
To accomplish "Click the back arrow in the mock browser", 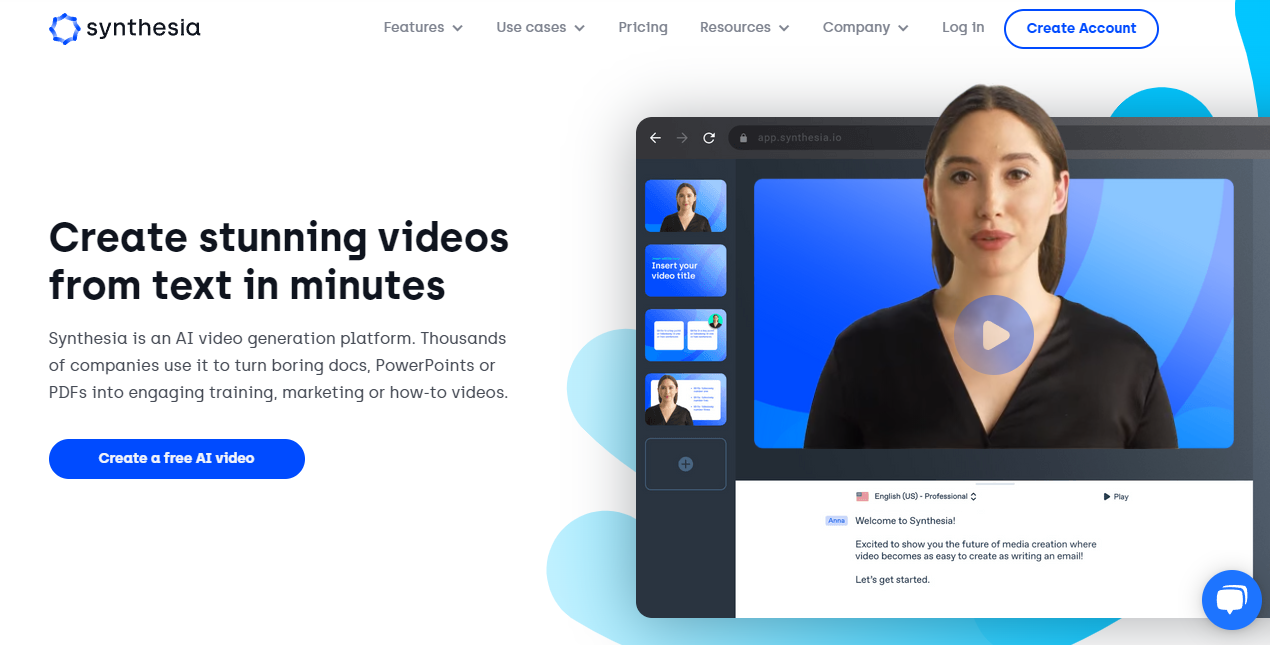I will [655, 138].
